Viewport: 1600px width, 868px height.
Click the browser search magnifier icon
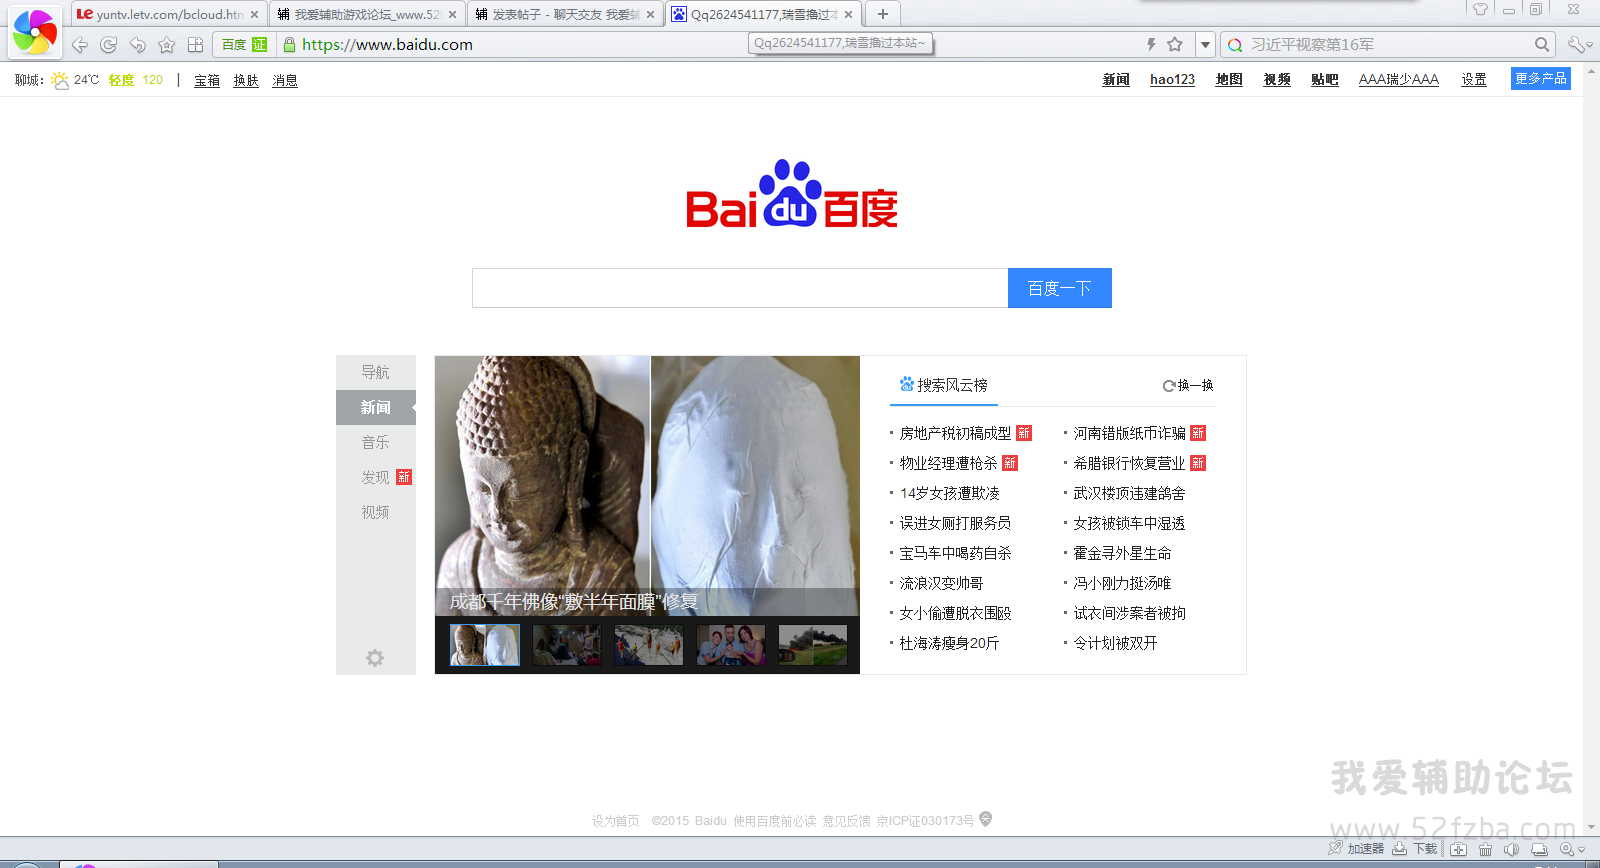1542,44
